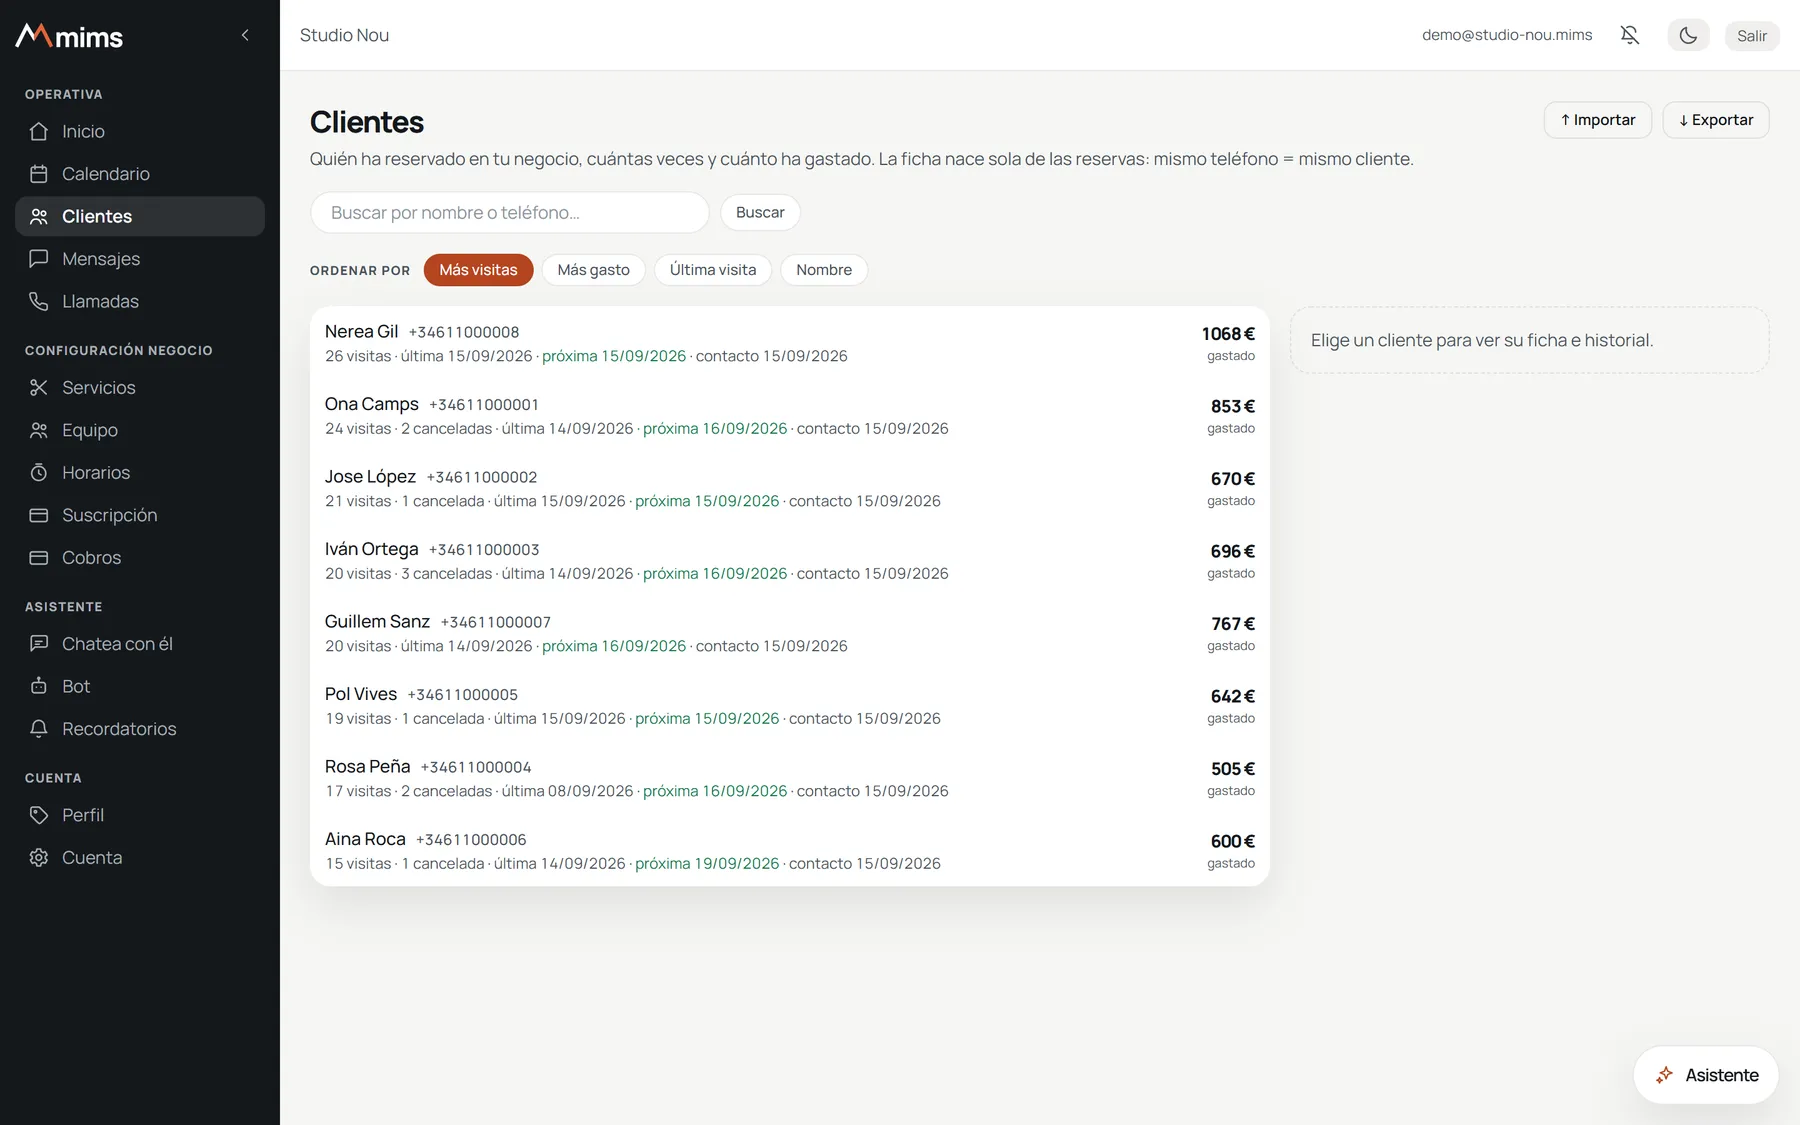Click the Importar button
Screen dimensions: 1800x1125
(1598, 120)
